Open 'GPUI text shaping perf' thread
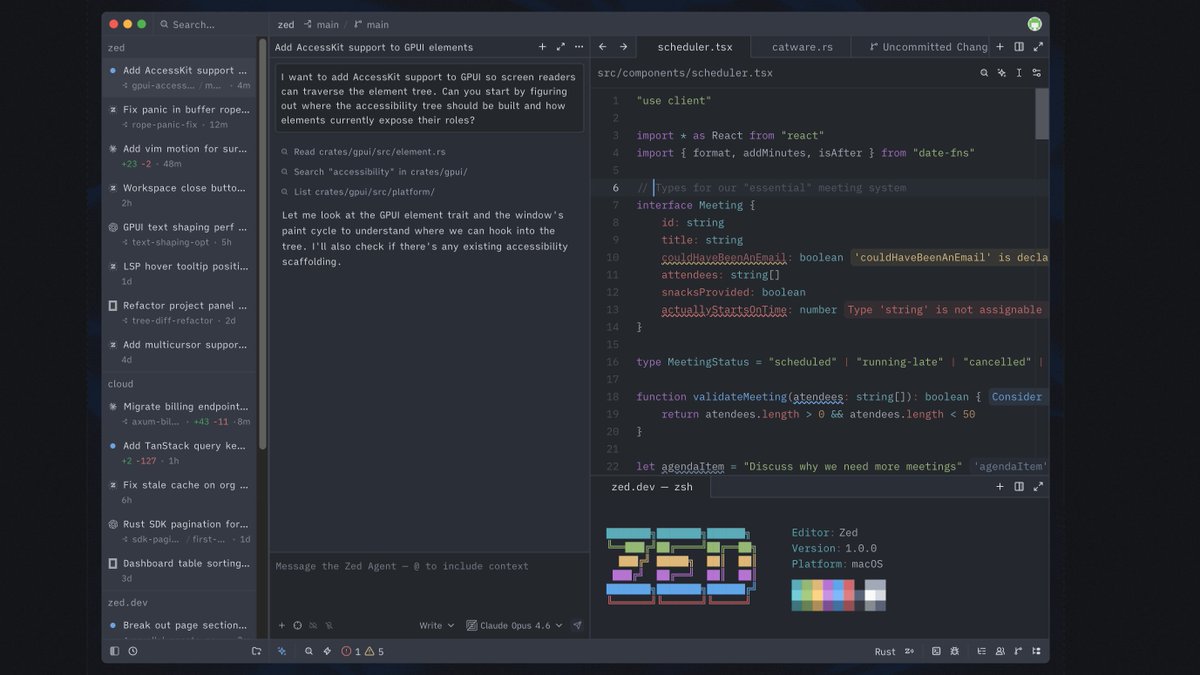The width and height of the screenshot is (1200, 675). 179,234
